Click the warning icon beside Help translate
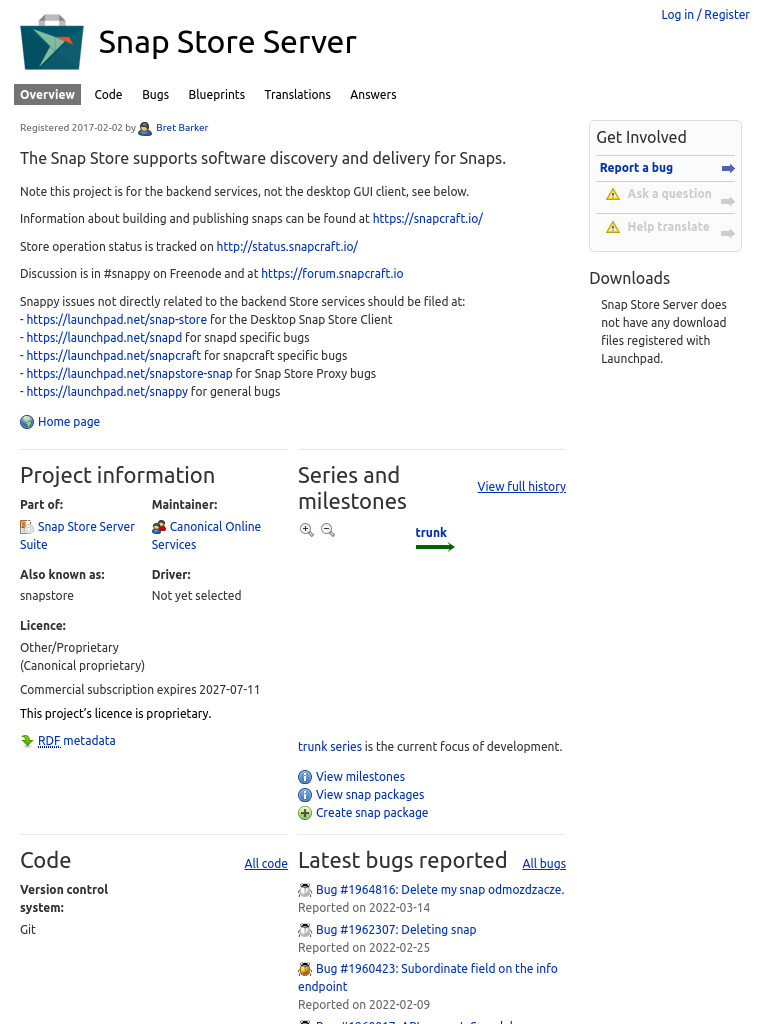 [x=613, y=227]
